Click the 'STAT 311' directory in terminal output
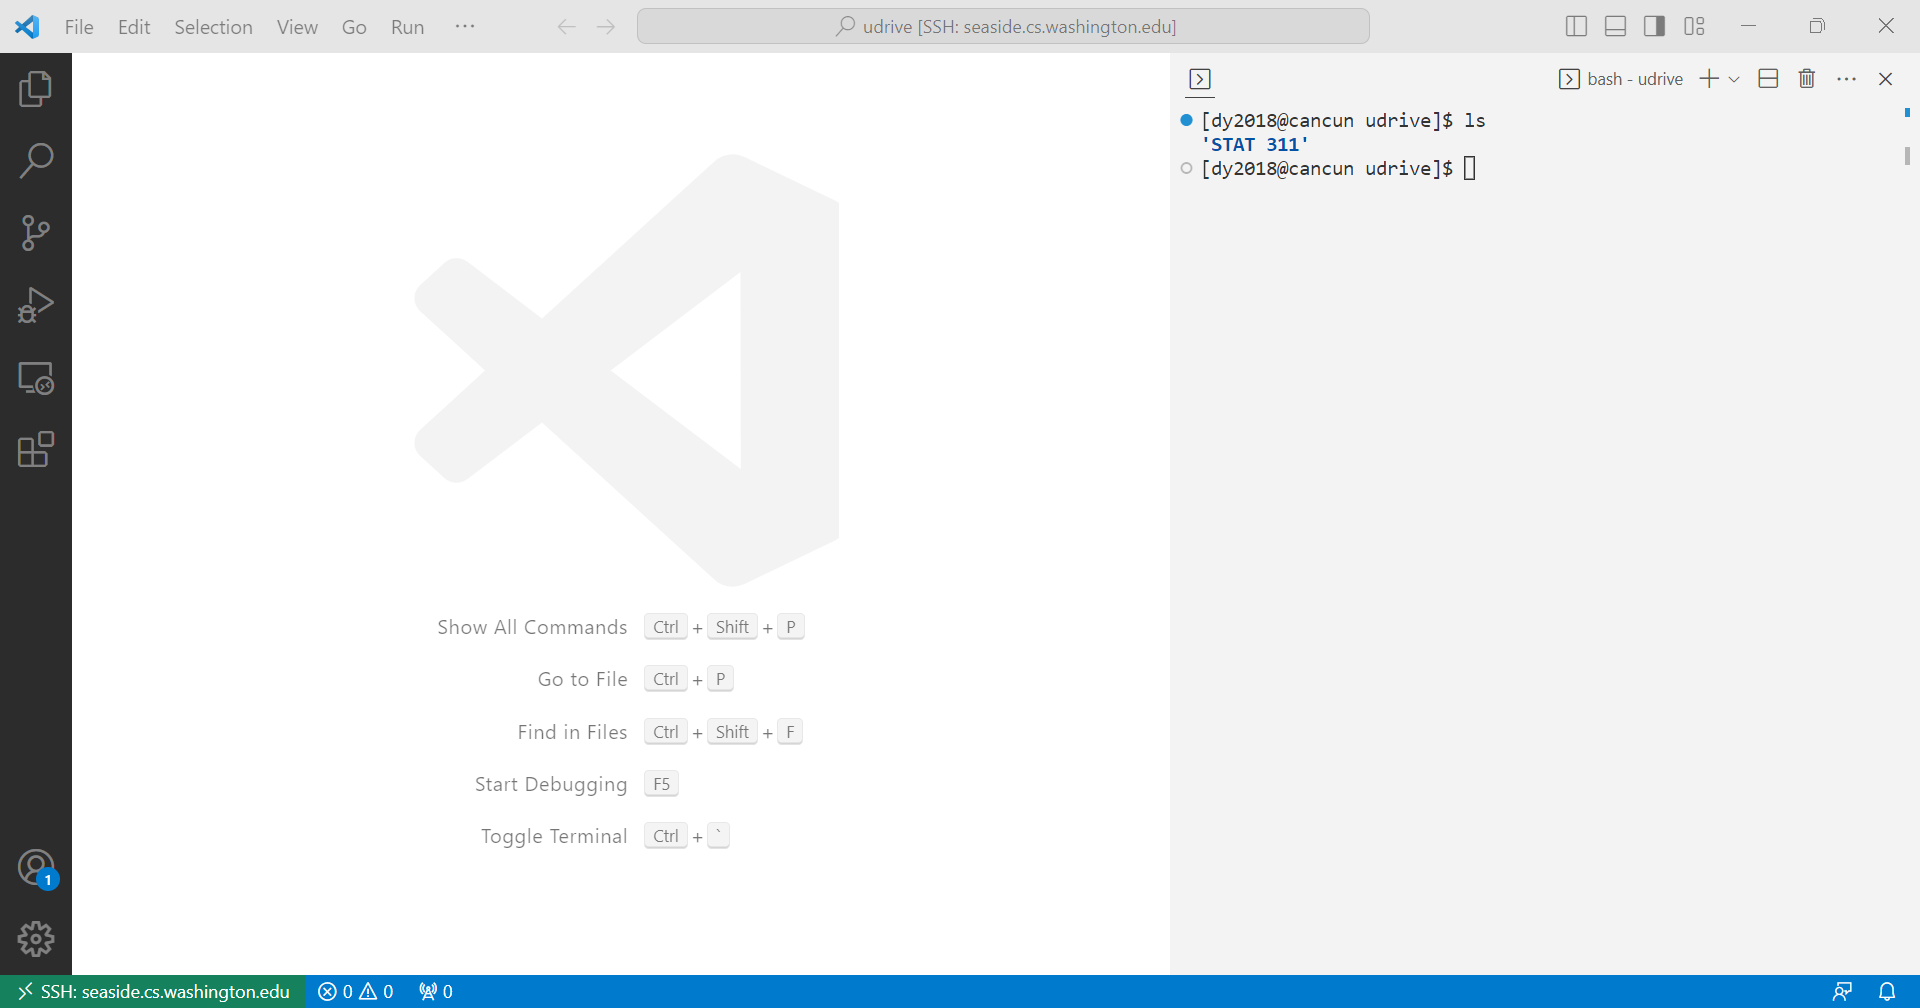The height and width of the screenshot is (1008, 1920). pos(1255,145)
